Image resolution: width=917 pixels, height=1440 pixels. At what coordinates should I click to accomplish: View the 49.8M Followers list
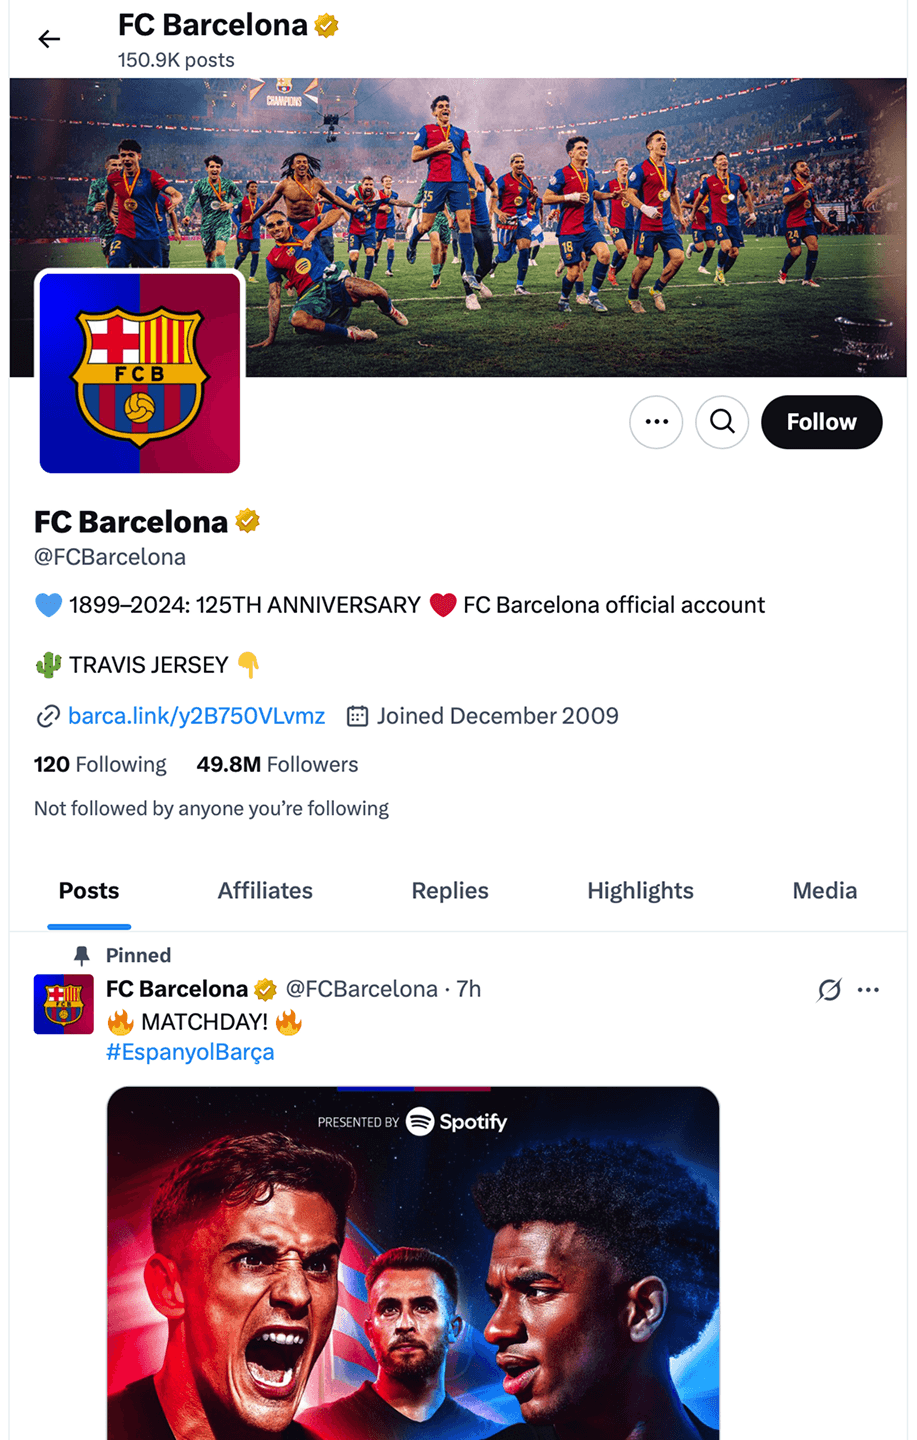pos(277,764)
